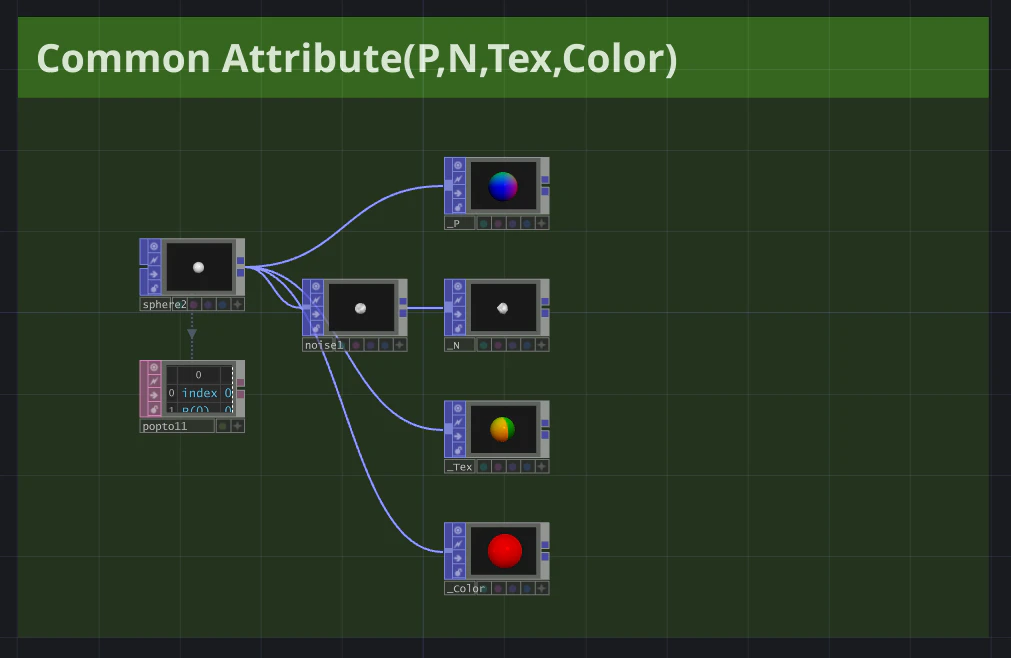Select the popto11 table viewer
The width and height of the screenshot is (1011, 658).
click(x=199, y=389)
